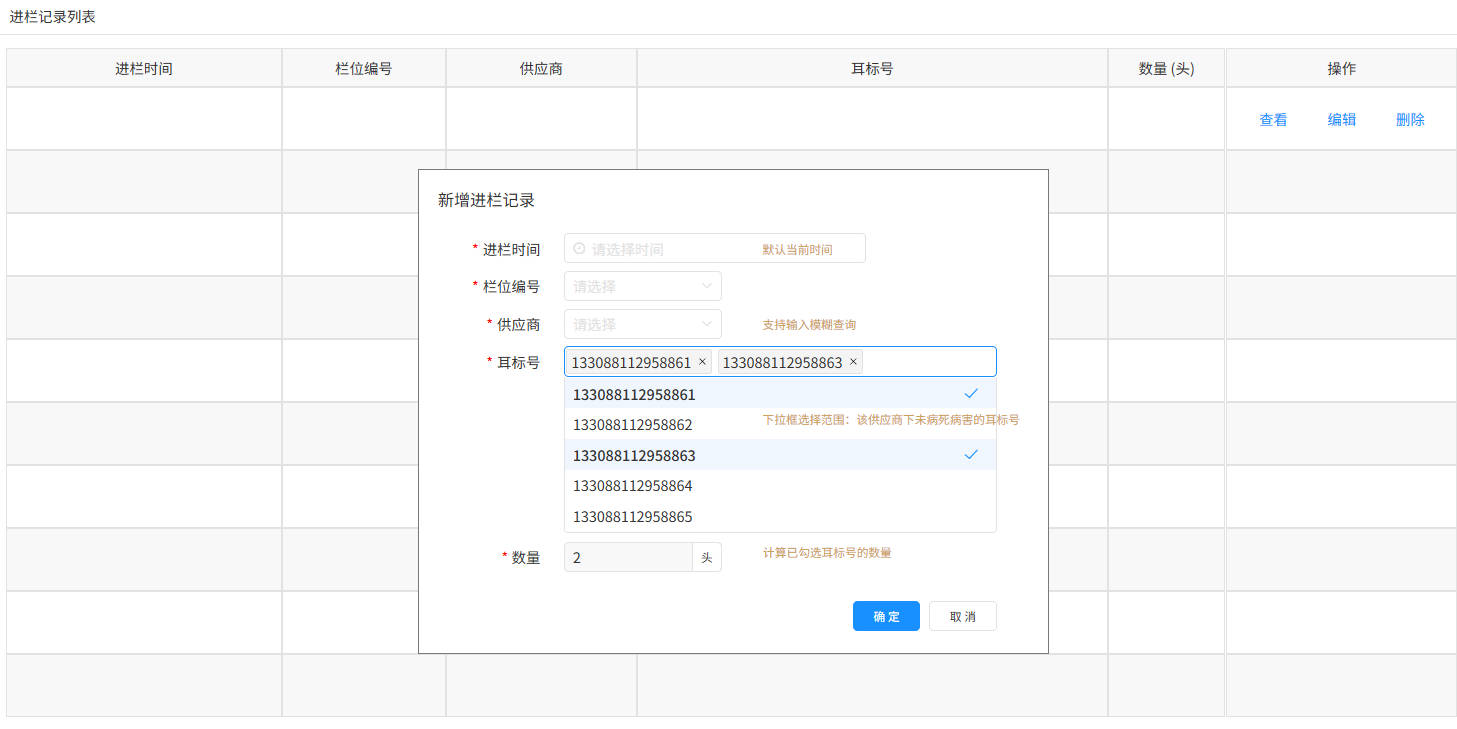Expand the 供应商 chevron arrow
The height and width of the screenshot is (729, 1457).
707,324
